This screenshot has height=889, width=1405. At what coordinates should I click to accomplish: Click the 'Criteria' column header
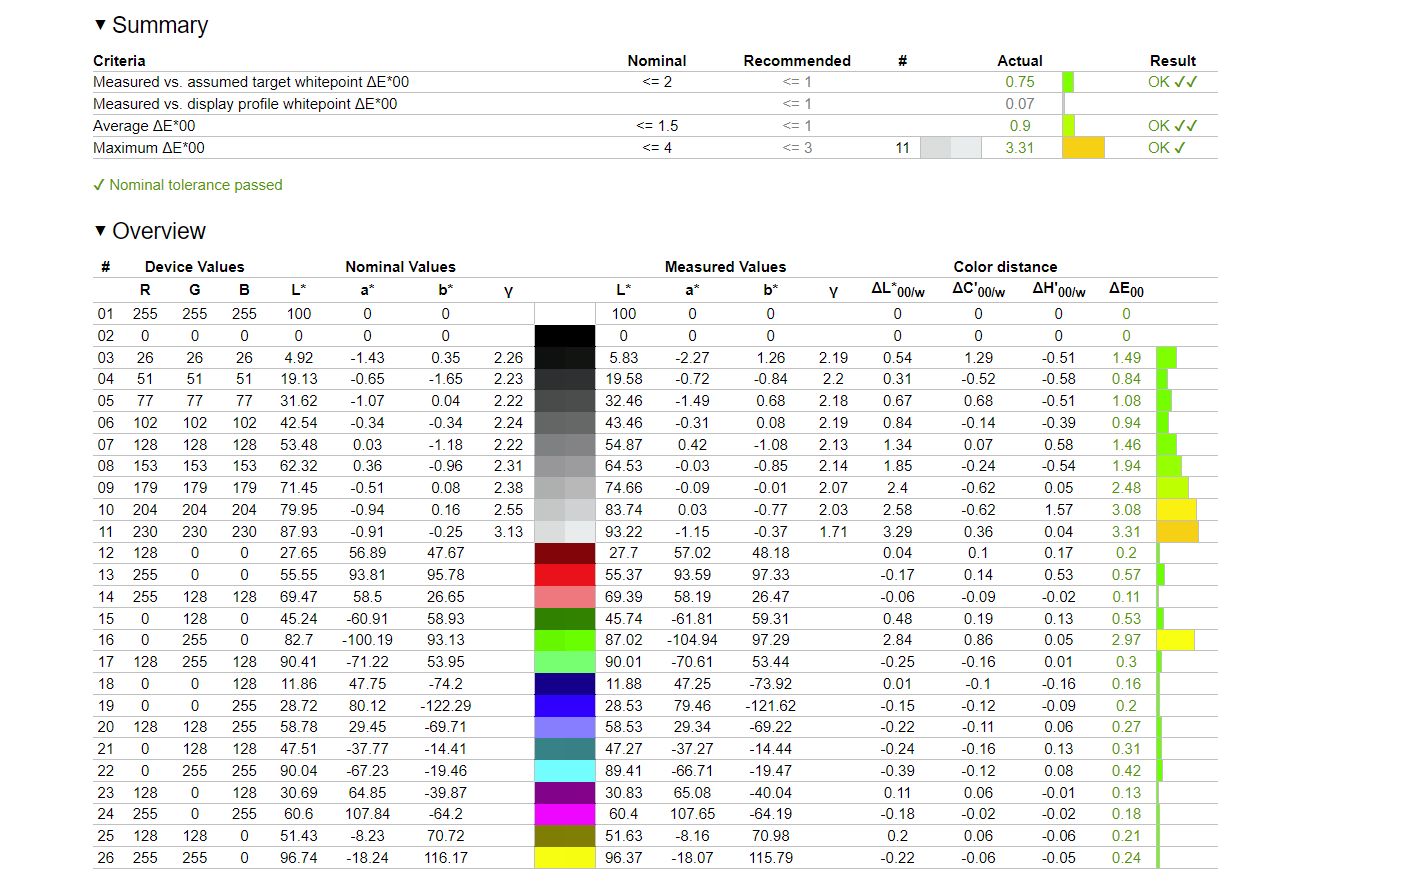pyautogui.click(x=119, y=61)
